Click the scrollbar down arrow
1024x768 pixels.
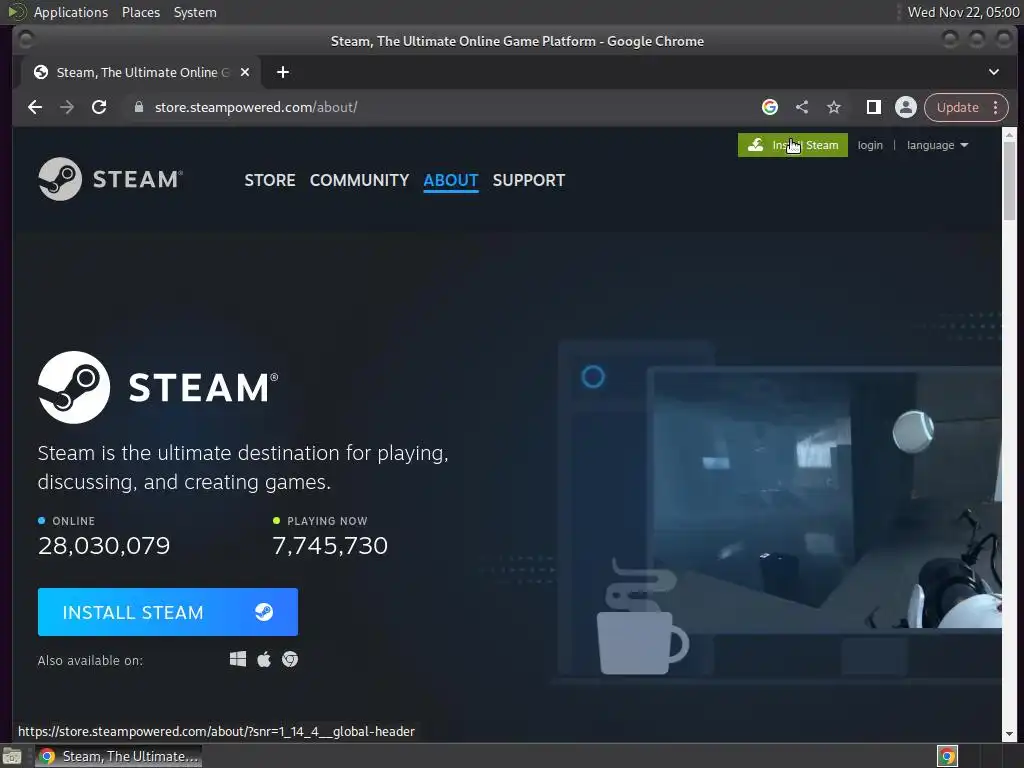click(1009, 734)
